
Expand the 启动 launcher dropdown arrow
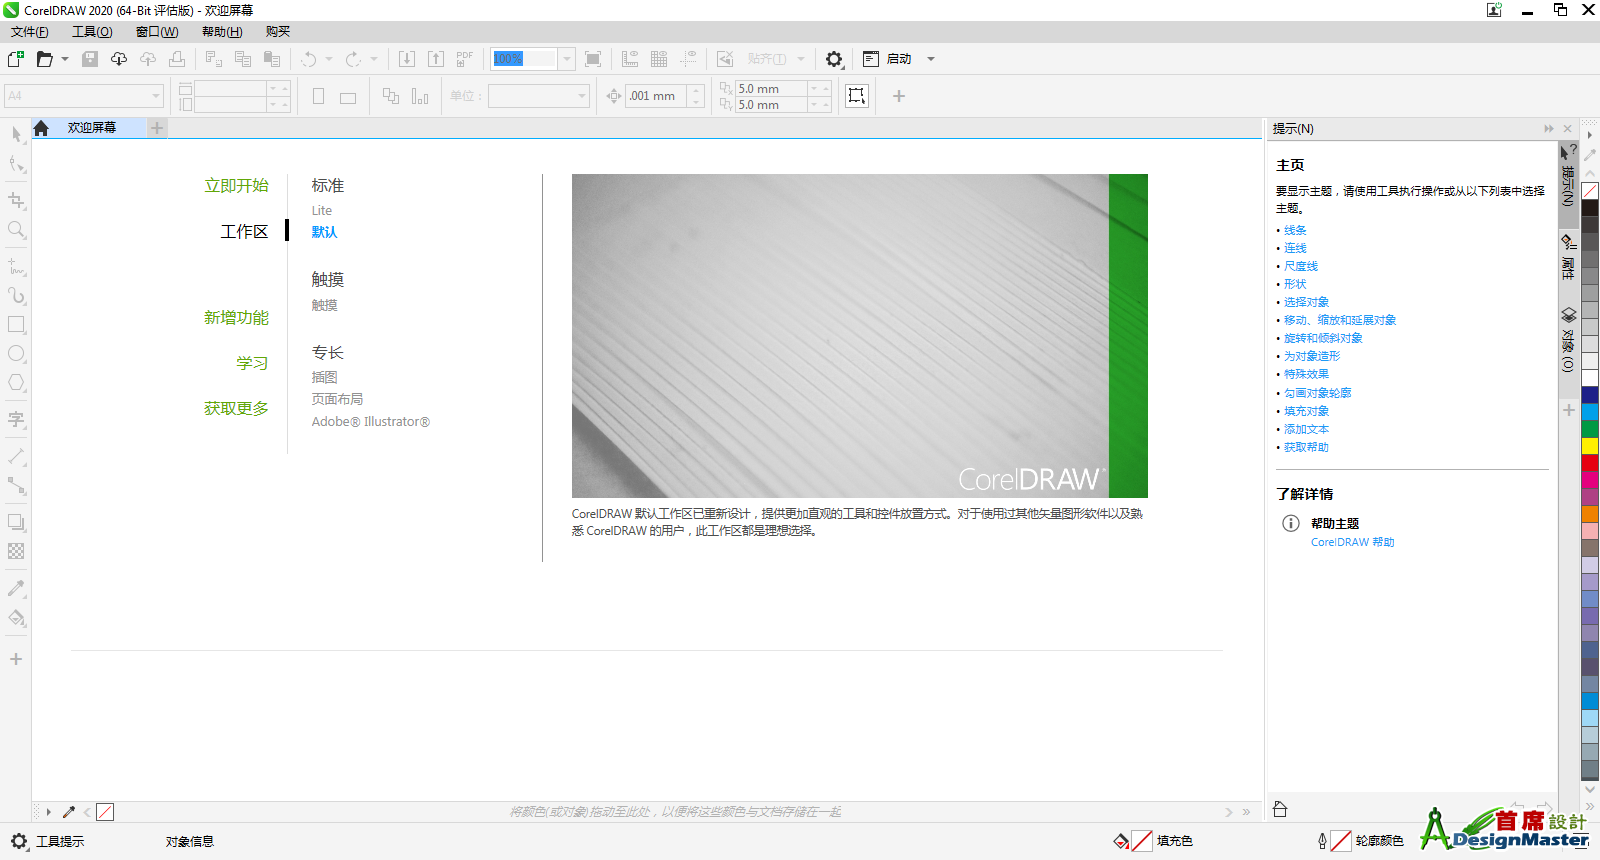931,59
